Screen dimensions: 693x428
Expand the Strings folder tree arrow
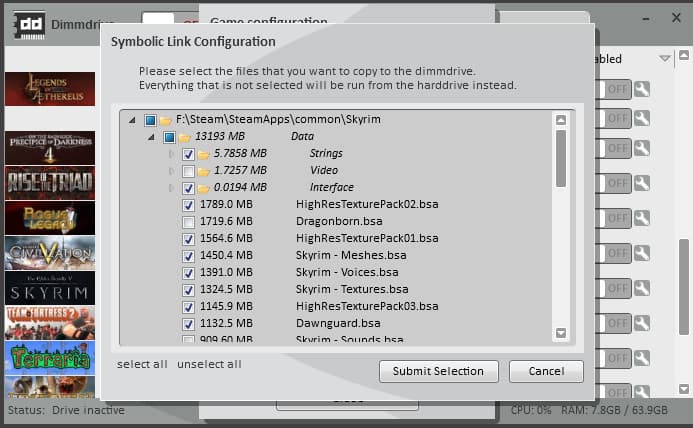coord(171,154)
